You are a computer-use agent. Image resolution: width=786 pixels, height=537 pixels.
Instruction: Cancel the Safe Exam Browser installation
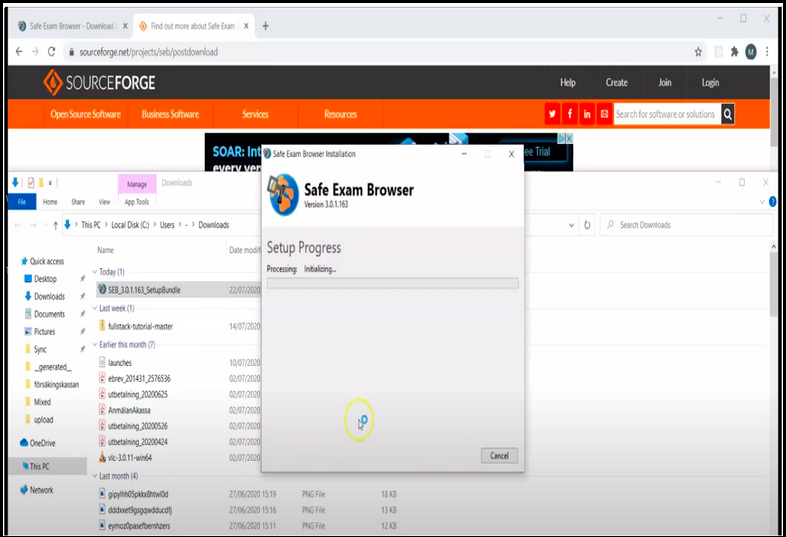[499, 456]
